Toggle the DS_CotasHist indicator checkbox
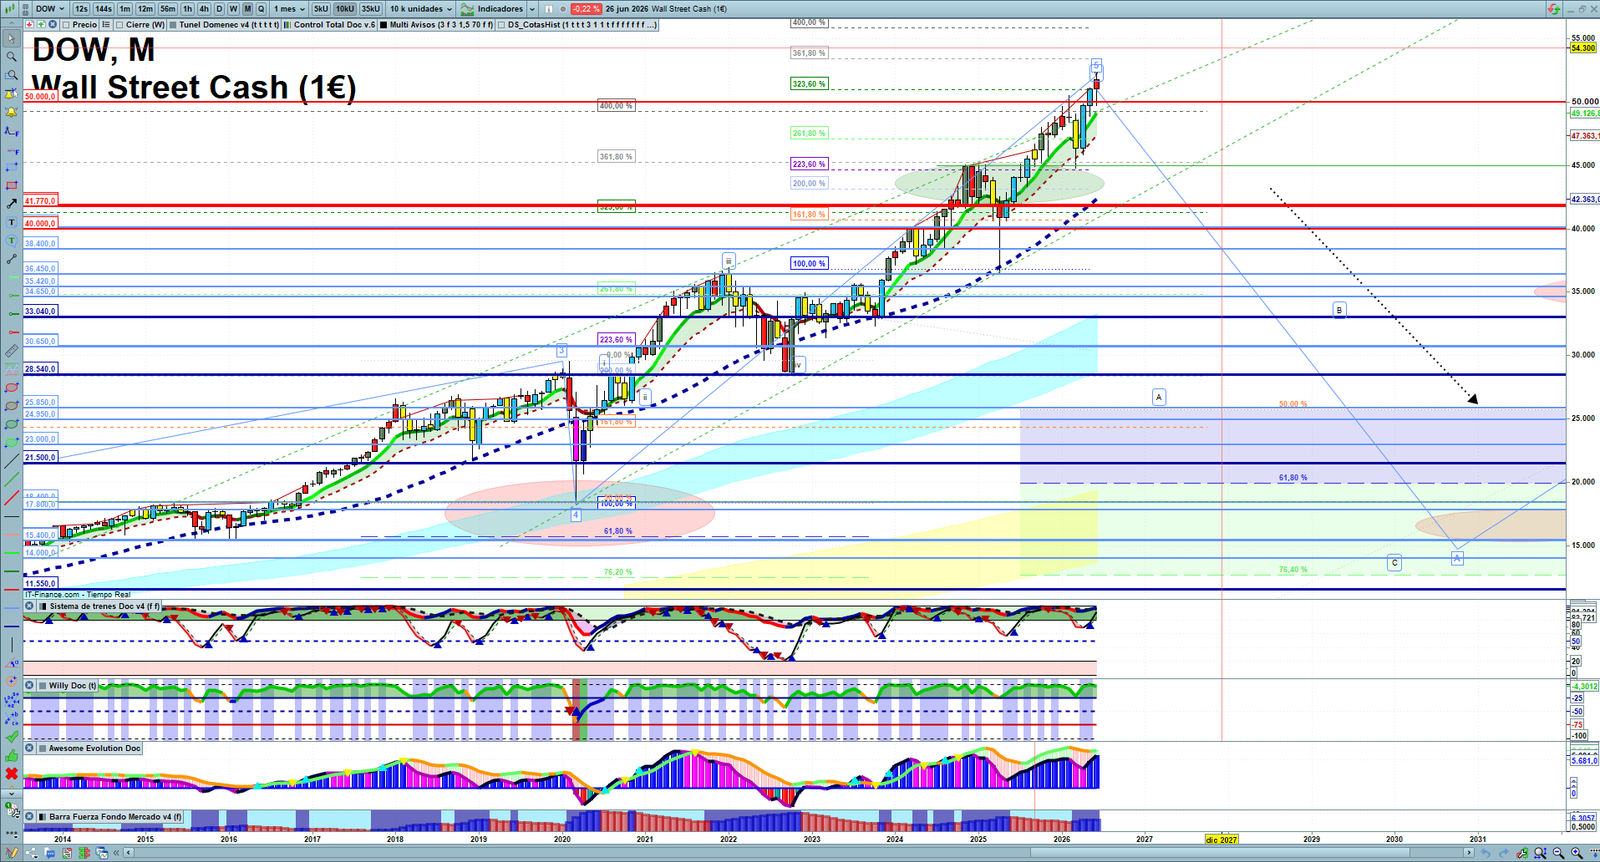 [x=502, y=24]
